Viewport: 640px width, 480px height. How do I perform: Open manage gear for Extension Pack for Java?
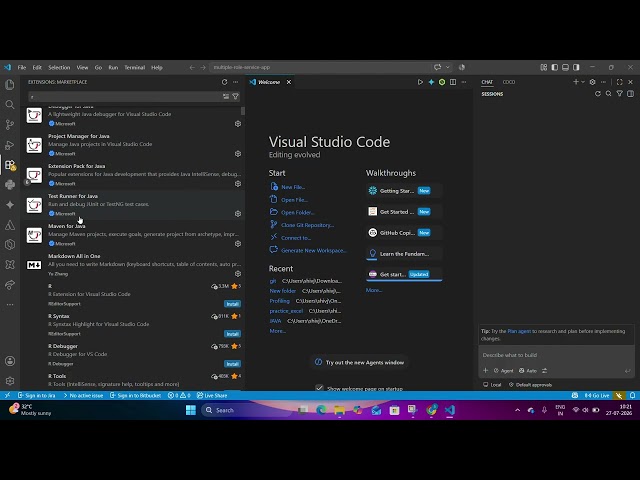coord(238,184)
